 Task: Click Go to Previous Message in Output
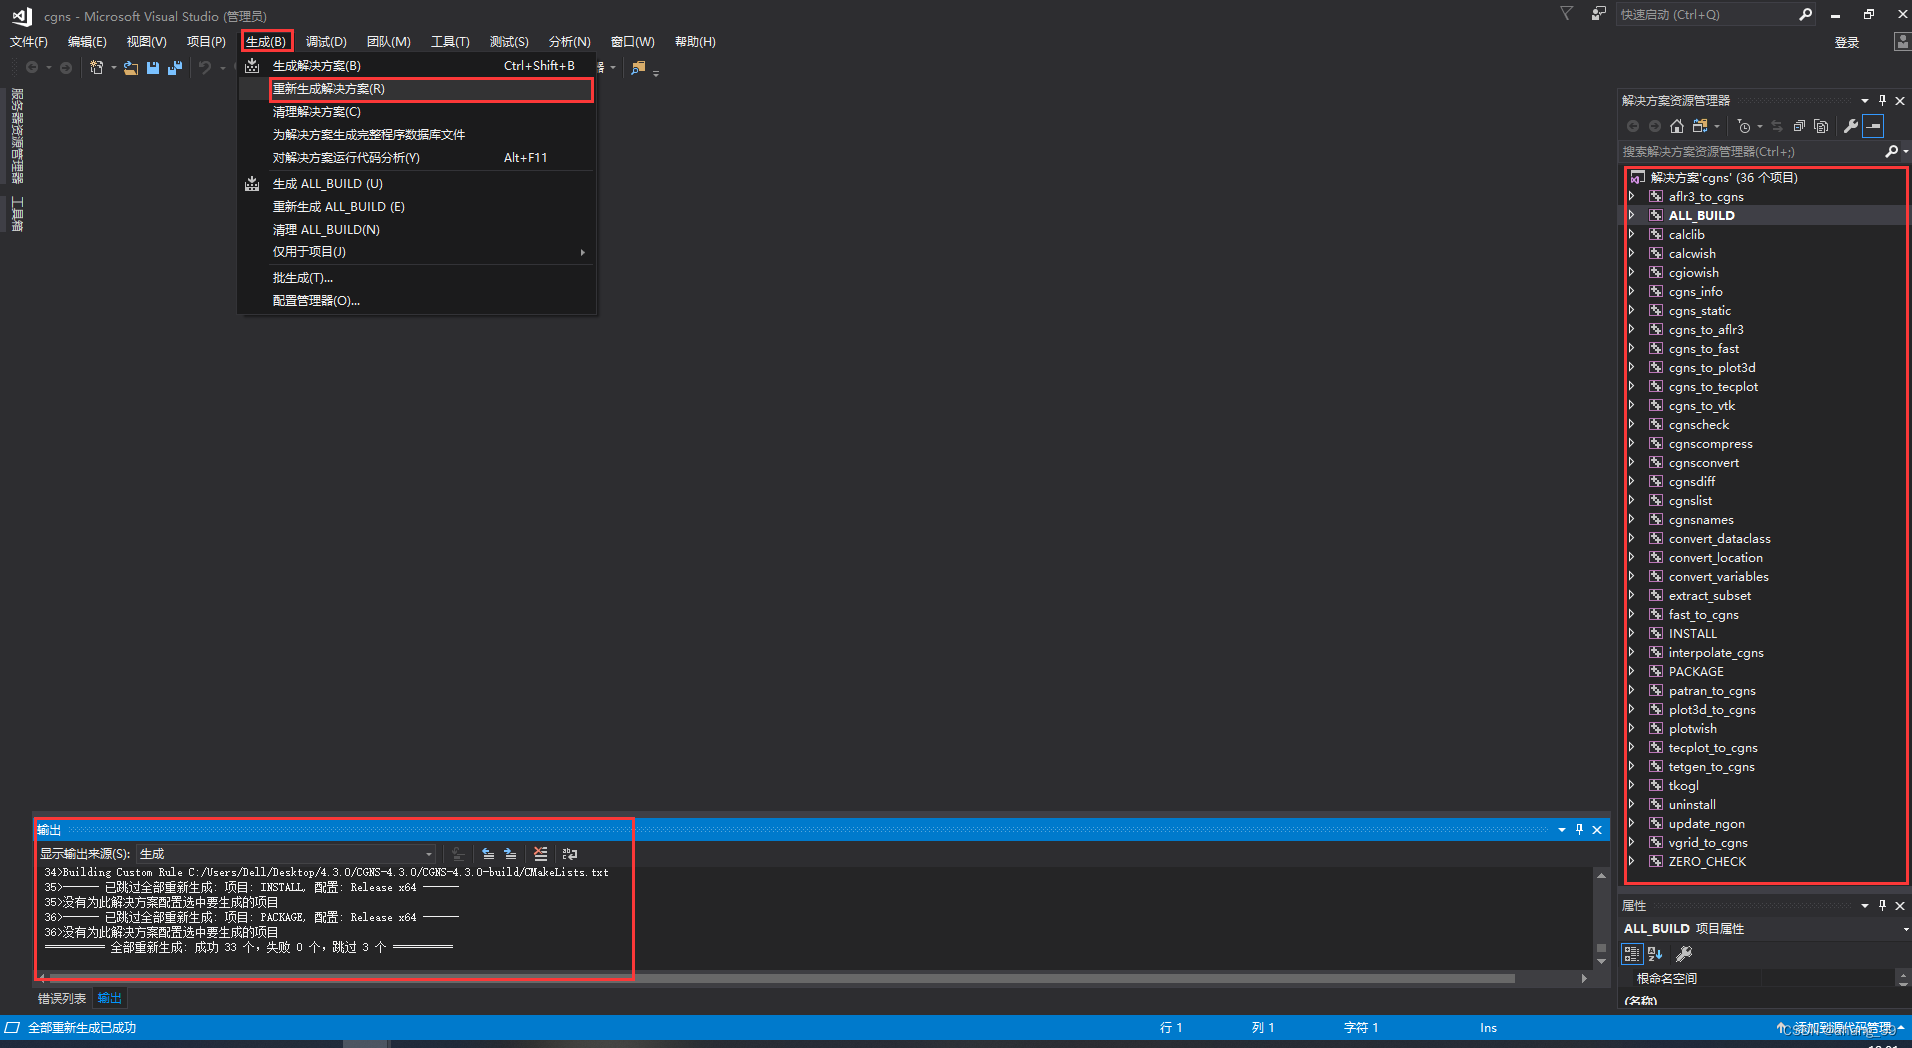click(x=488, y=854)
